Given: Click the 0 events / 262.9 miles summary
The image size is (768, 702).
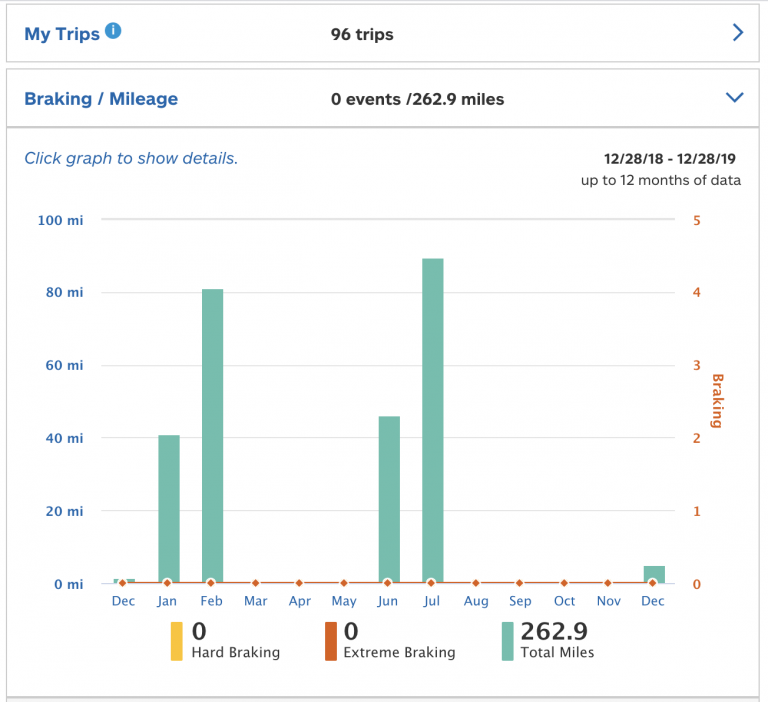Looking at the screenshot, I should (417, 99).
